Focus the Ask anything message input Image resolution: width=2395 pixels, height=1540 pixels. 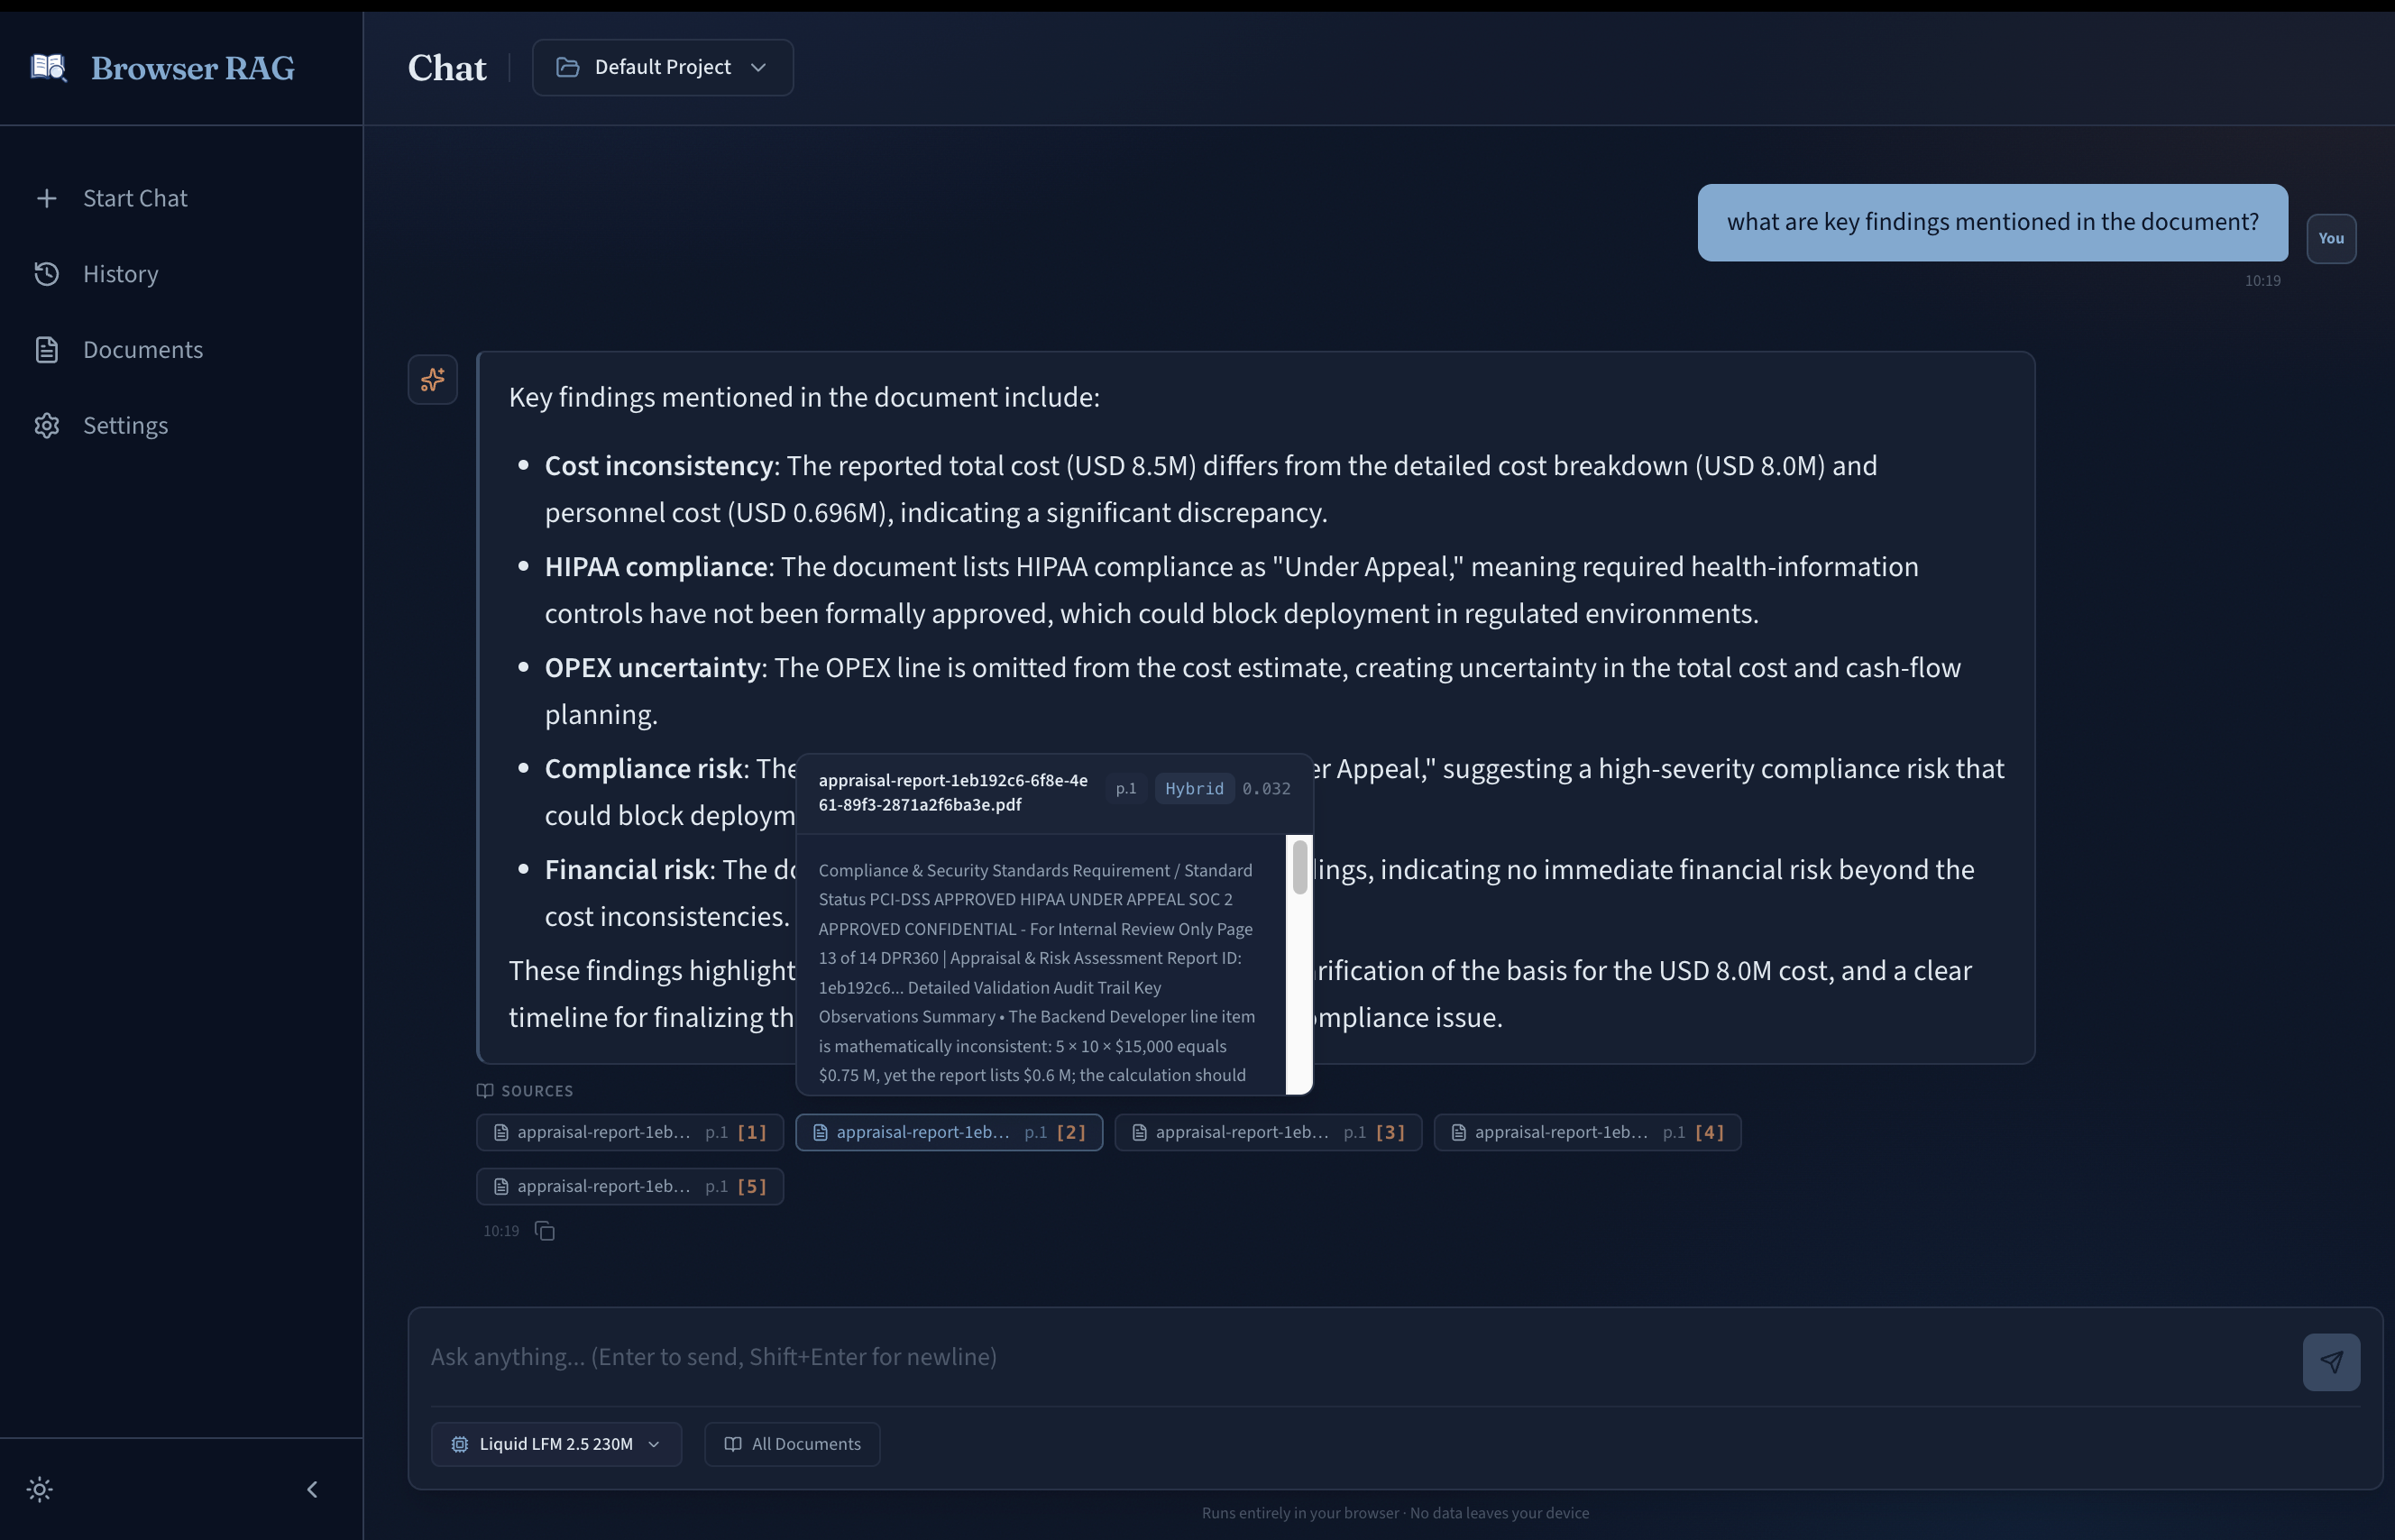1355,1357
